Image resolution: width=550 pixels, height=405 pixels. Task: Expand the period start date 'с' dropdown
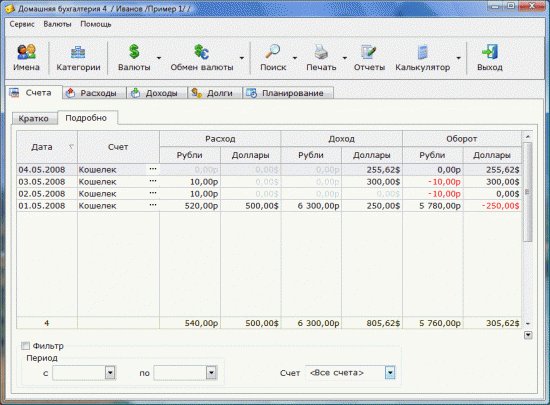pyautogui.click(x=110, y=373)
